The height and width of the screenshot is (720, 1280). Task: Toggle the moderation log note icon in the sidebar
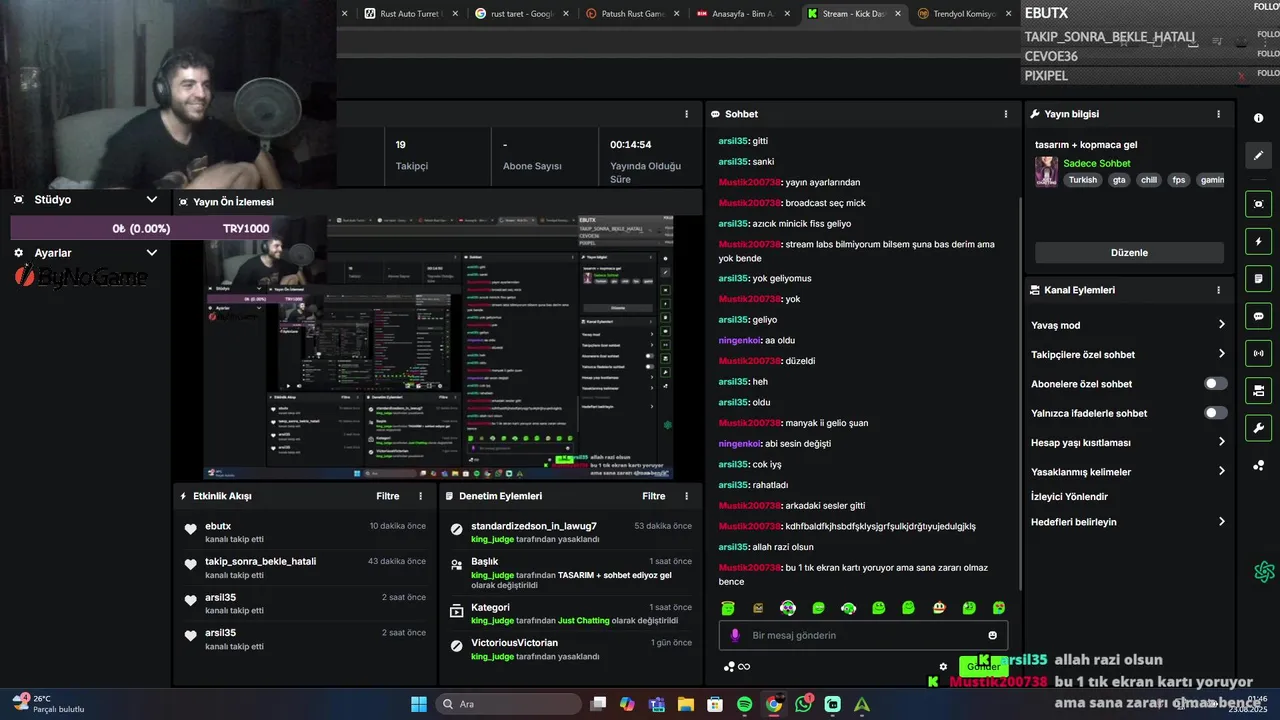pyautogui.click(x=1258, y=278)
